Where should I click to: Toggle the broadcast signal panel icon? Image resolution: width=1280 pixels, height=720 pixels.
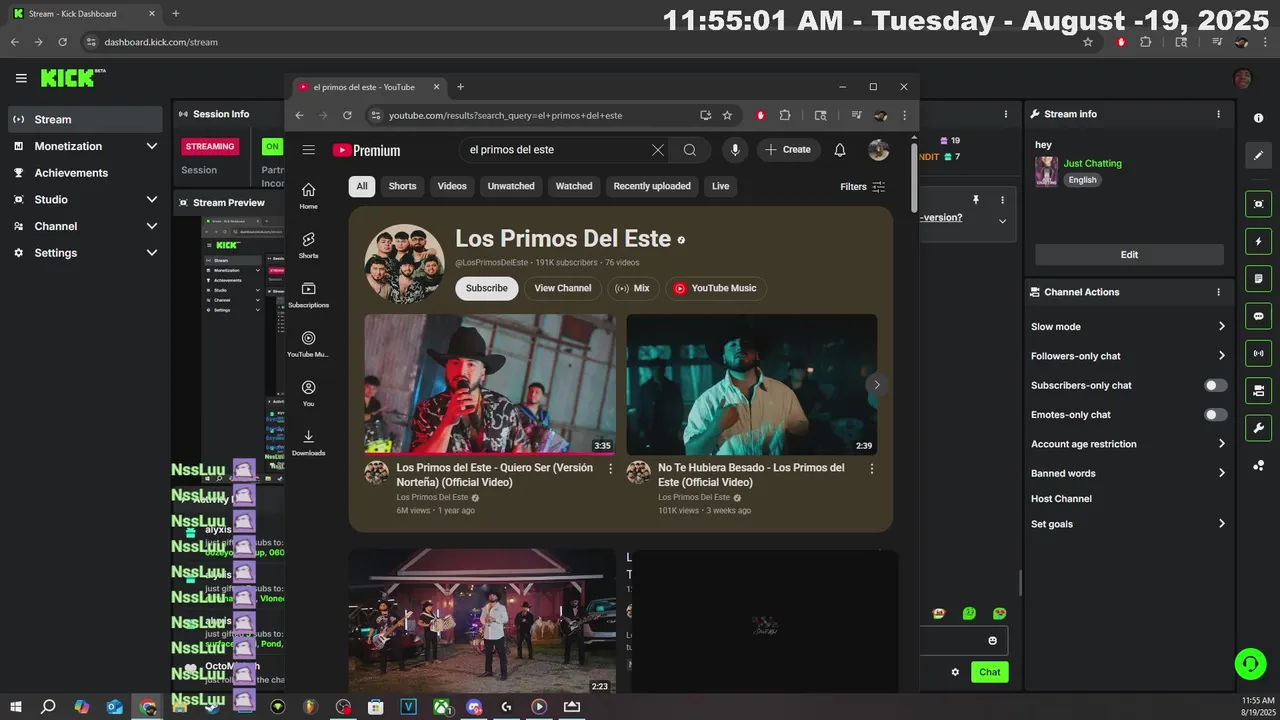[x=1258, y=353]
